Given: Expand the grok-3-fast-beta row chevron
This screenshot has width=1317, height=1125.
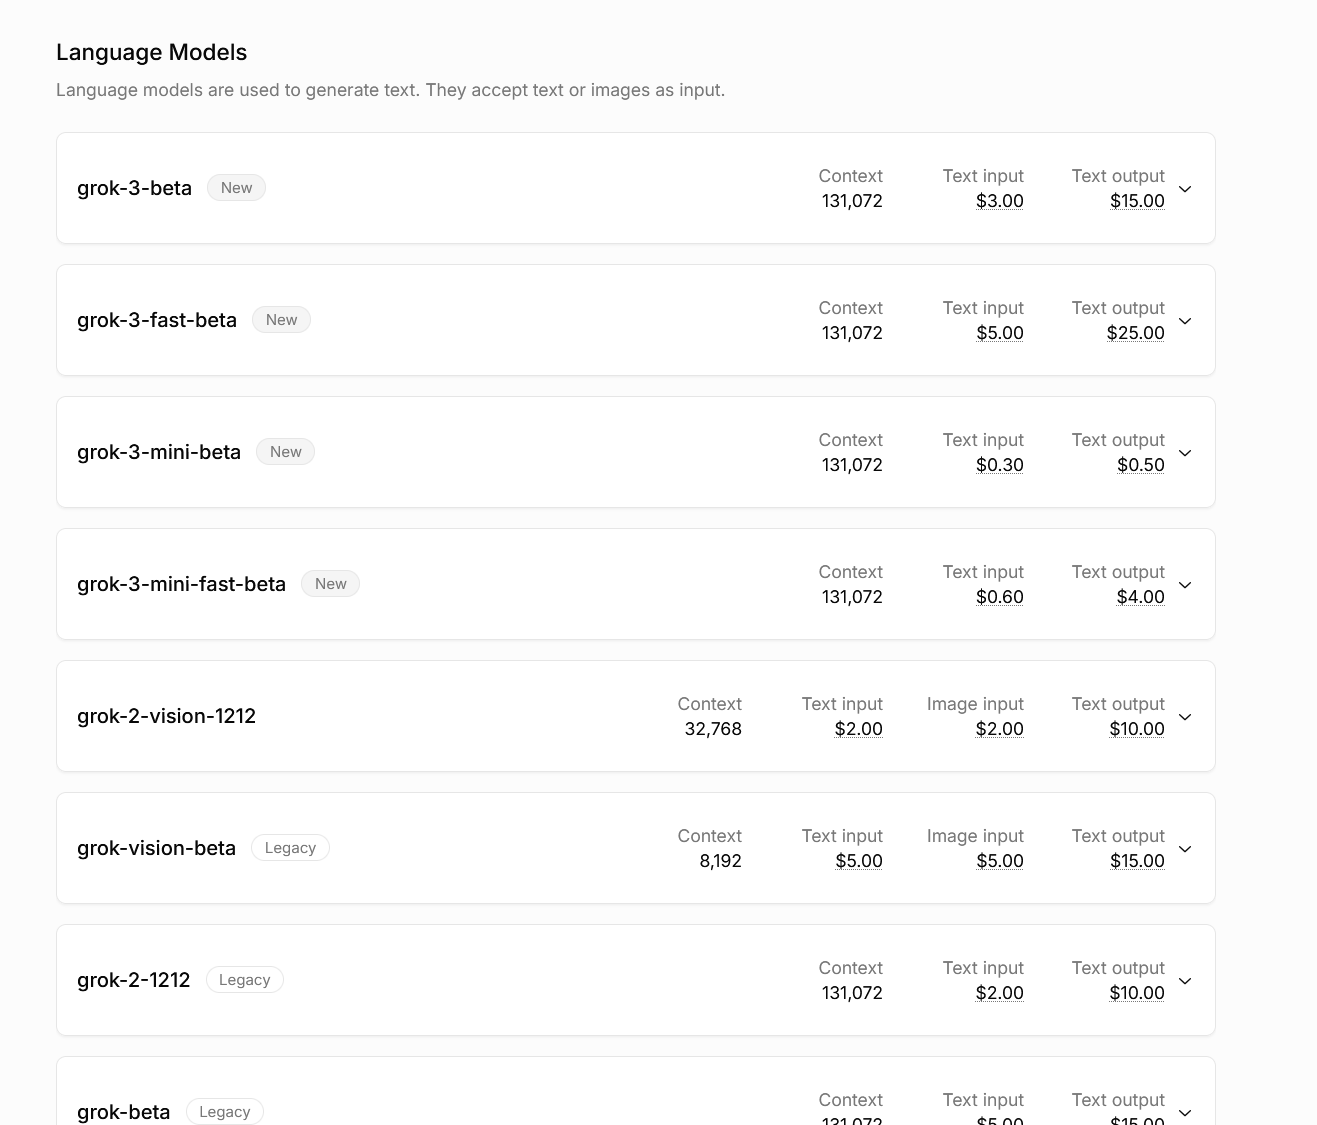Looking at the screenshot, I should coord(1185,321).
